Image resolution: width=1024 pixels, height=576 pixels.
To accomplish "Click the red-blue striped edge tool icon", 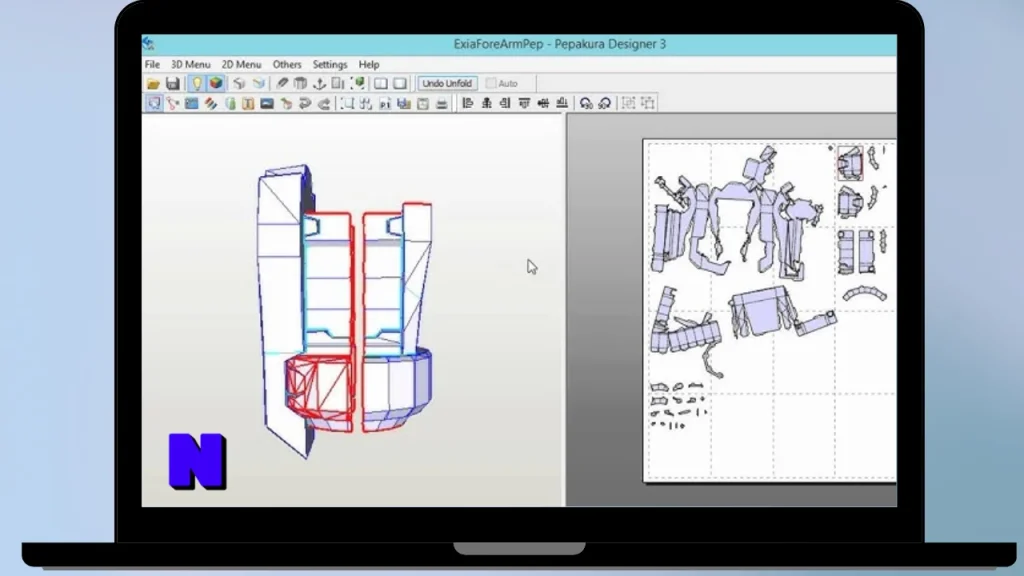I will 210,103.
